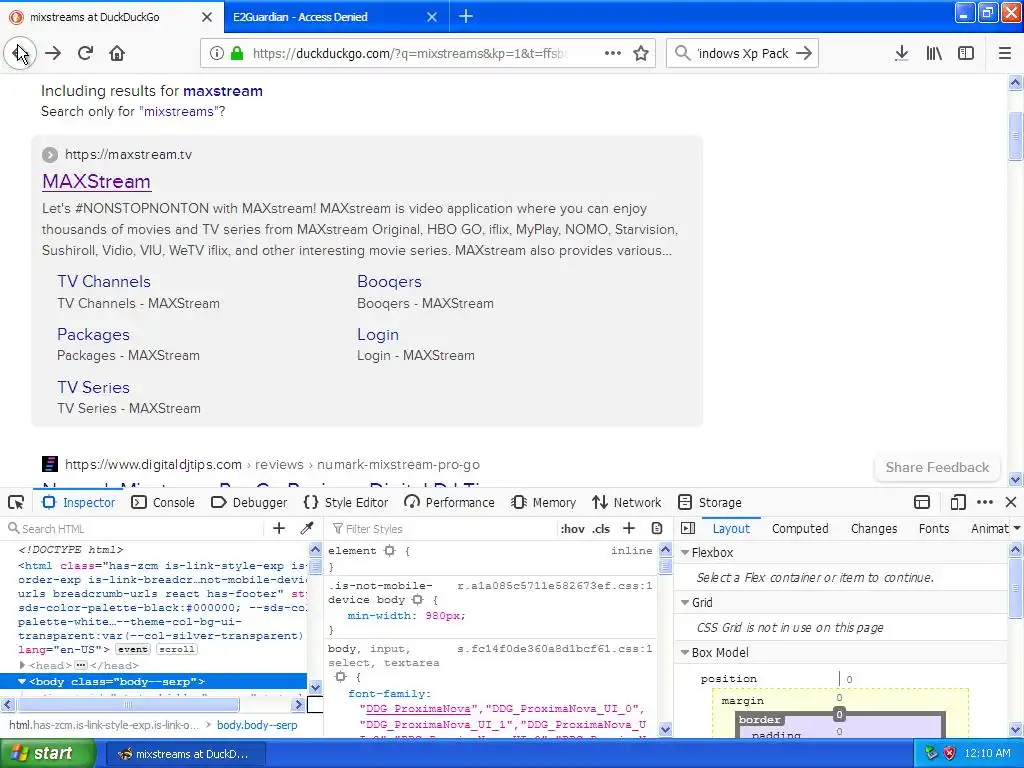Close the developer tools panel
1024x768 pixels.
(1011, 502)
